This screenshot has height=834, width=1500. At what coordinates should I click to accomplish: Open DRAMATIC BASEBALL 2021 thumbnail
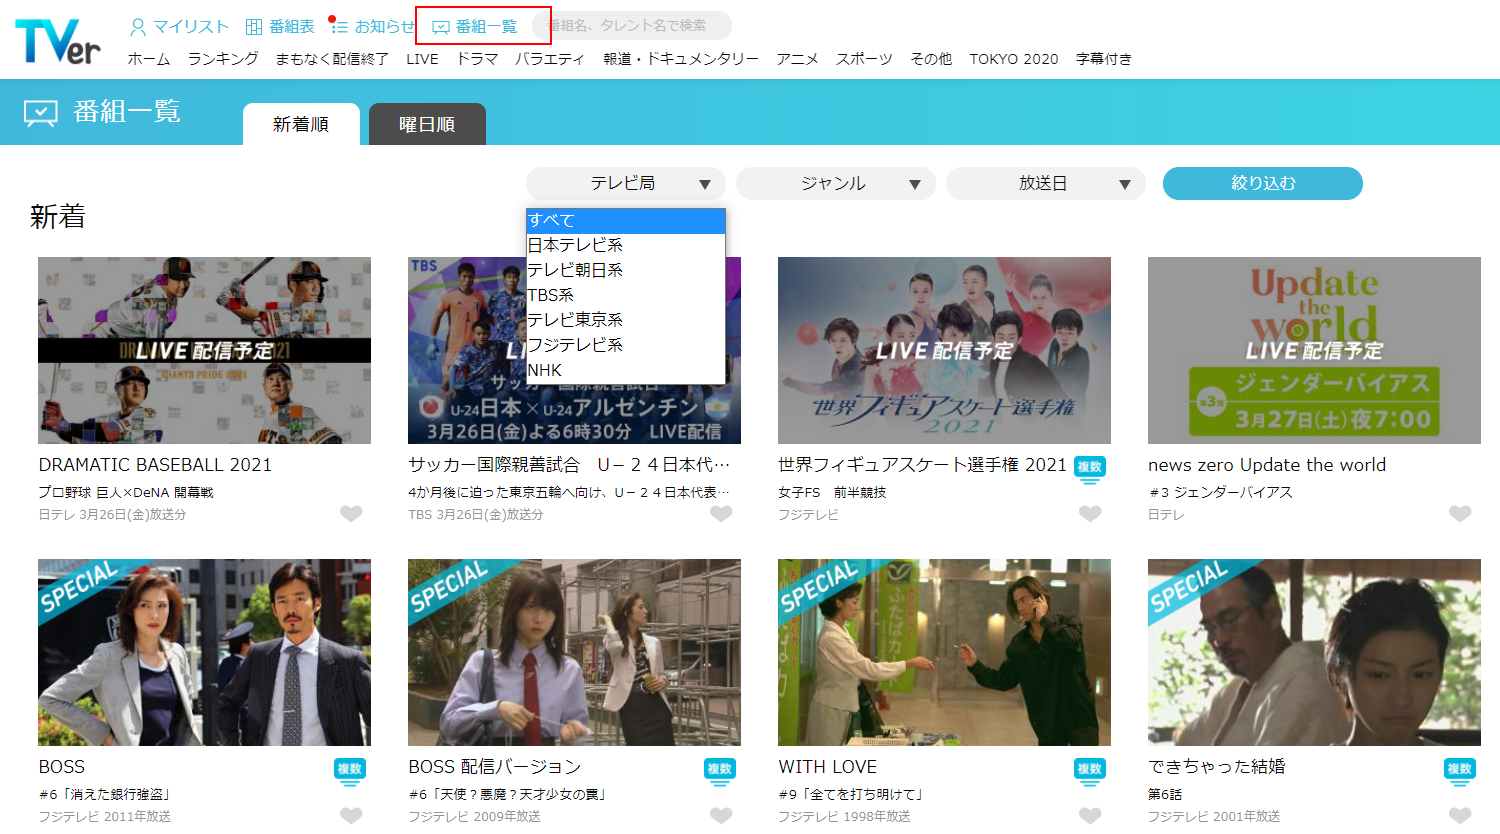tap(204, 350)
